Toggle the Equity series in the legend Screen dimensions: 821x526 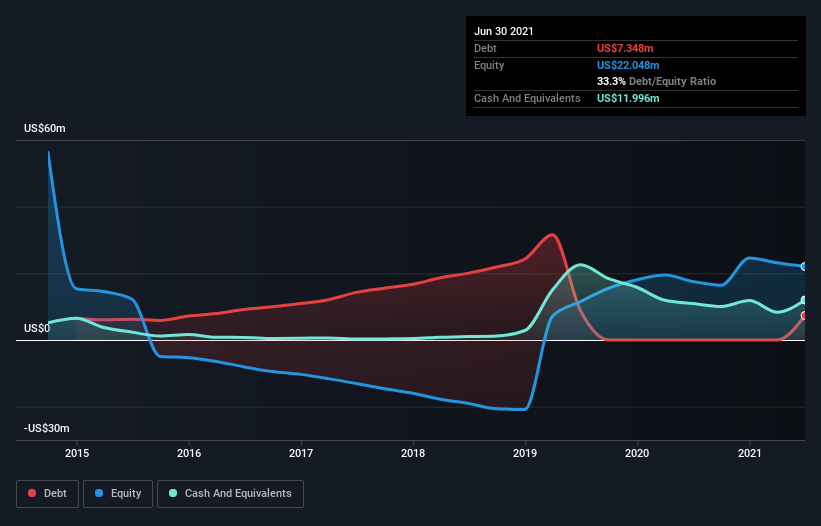[118, 494]
